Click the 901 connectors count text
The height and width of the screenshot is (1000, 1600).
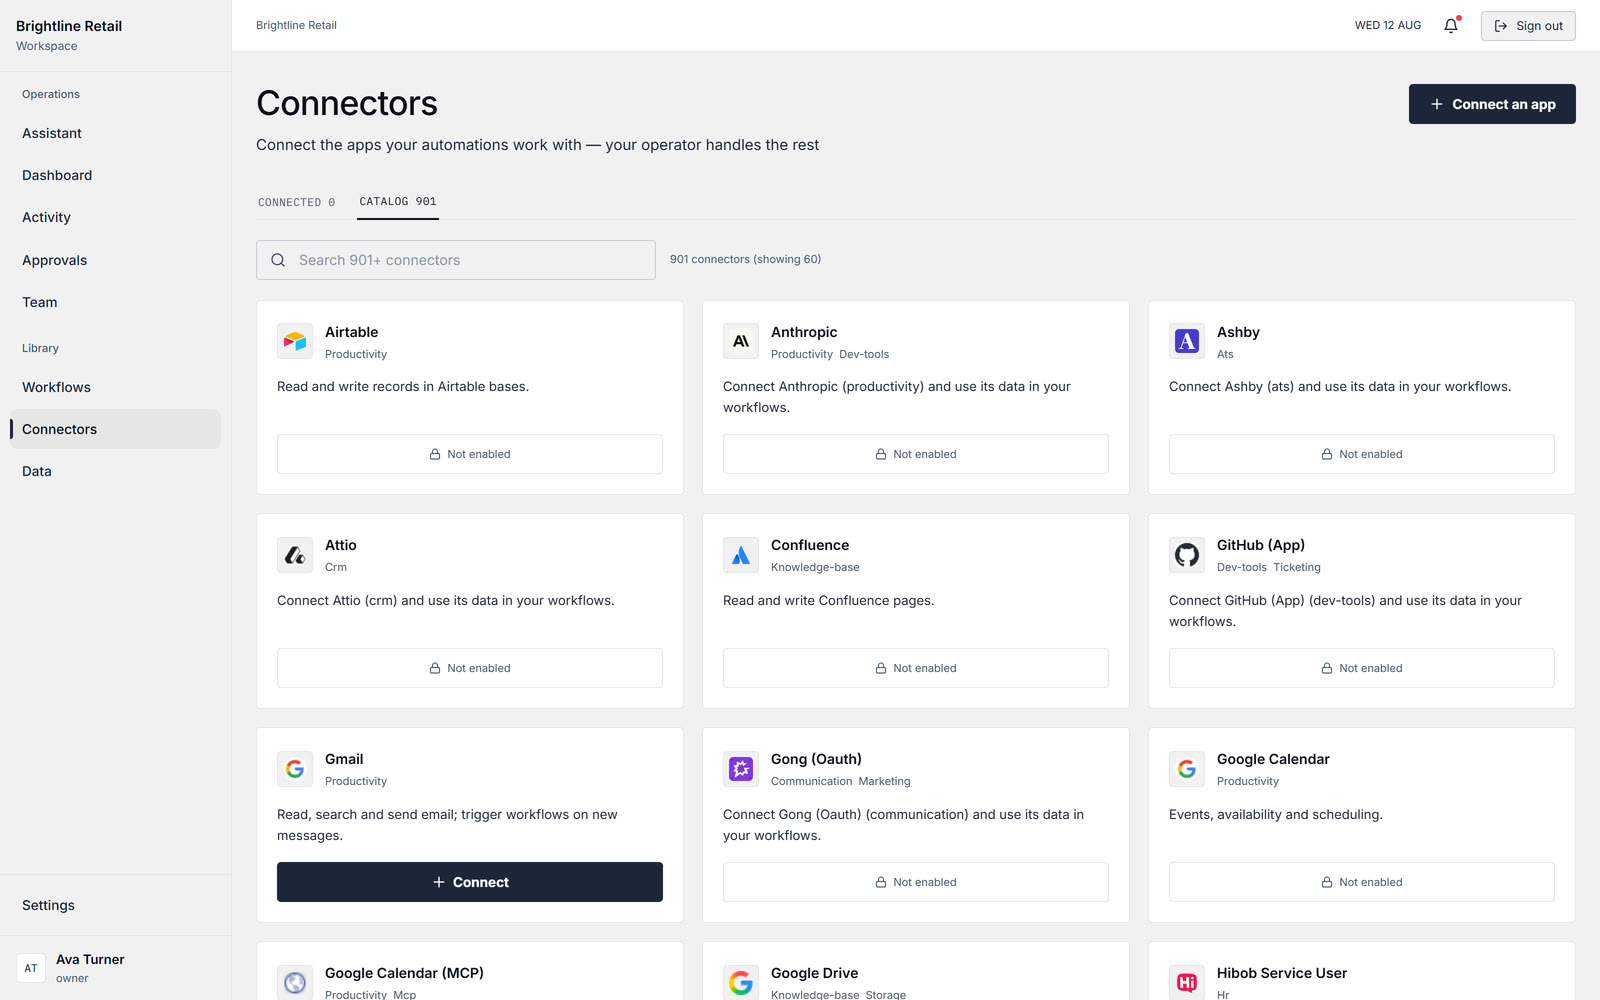pyautogui.click(x=746, y=259)
